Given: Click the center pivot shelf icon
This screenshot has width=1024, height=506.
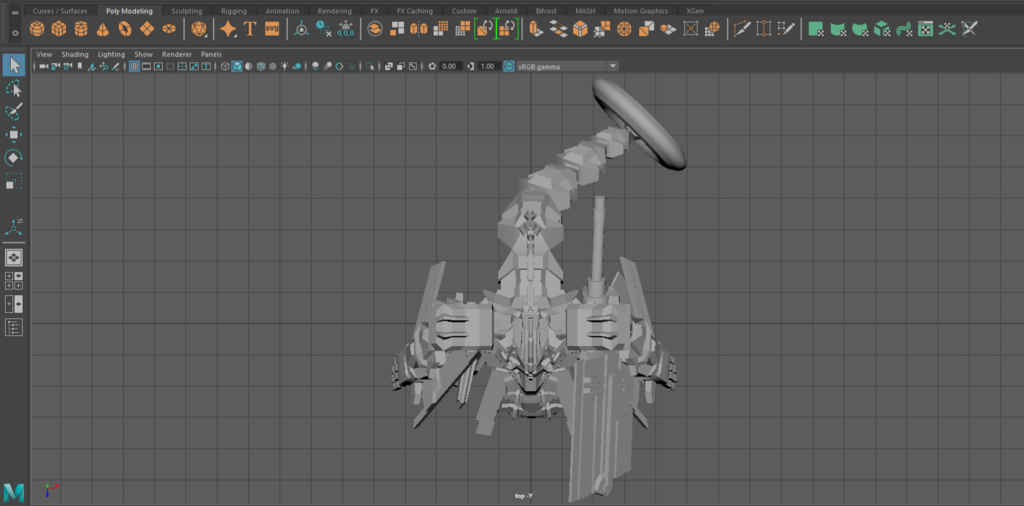Looking at the screenshot, I should click(301, 29).
